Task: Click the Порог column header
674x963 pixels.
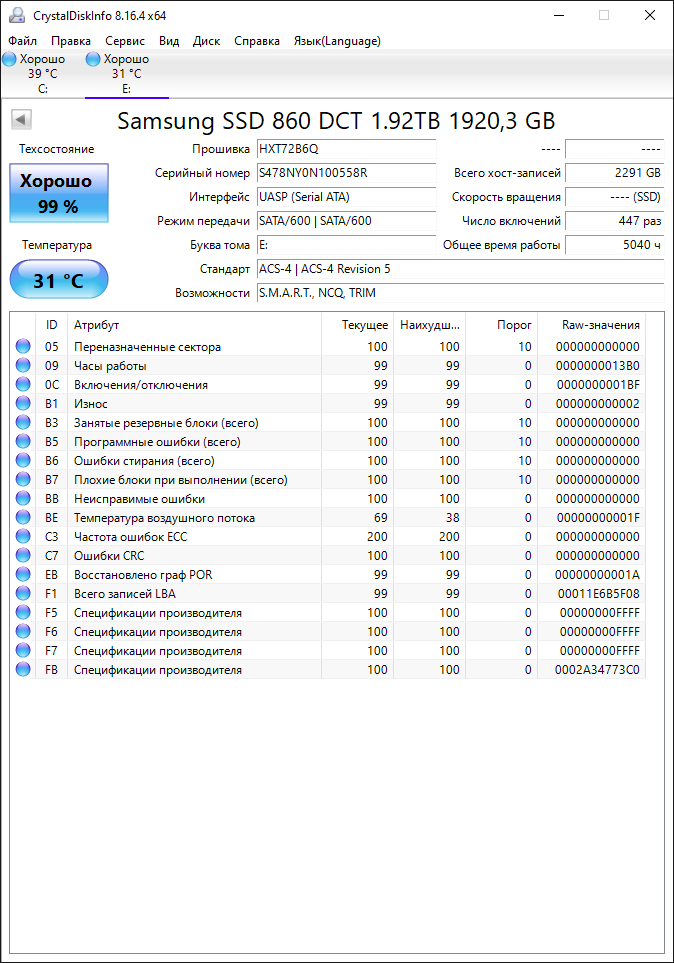Action: (501, 325)
